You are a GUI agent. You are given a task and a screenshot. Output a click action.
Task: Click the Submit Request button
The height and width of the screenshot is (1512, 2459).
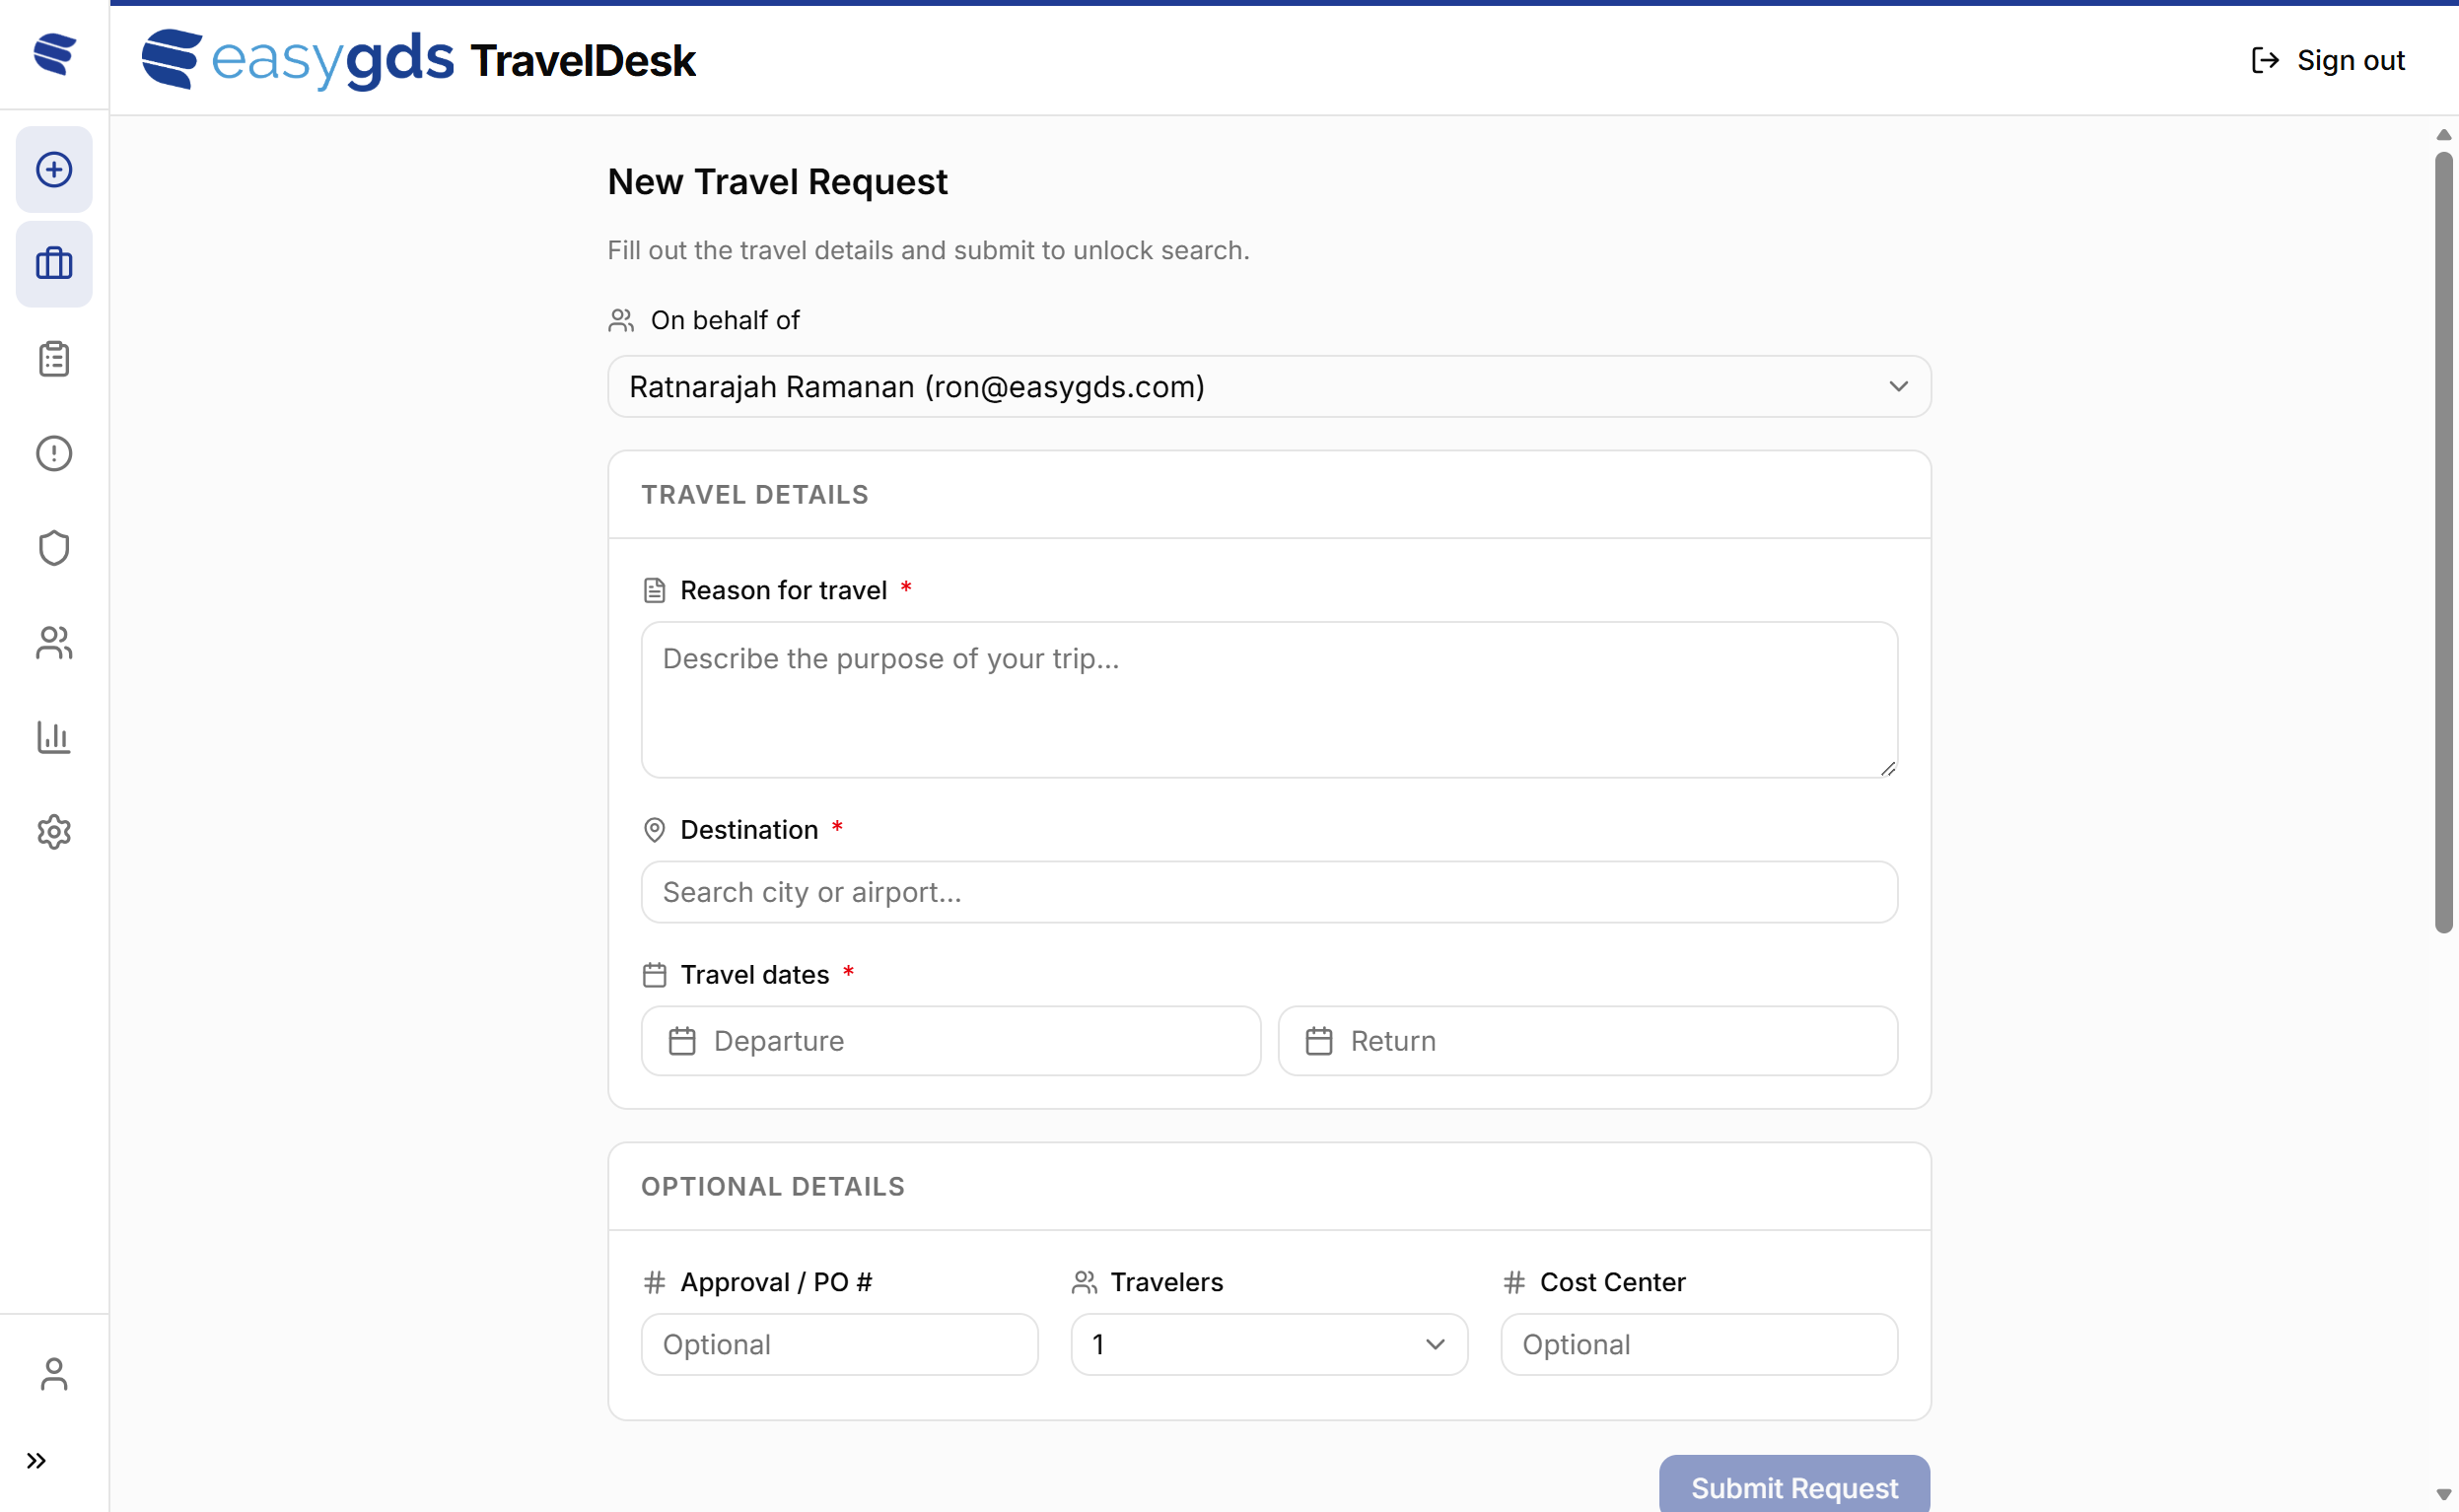[x=1792, y=1487]
